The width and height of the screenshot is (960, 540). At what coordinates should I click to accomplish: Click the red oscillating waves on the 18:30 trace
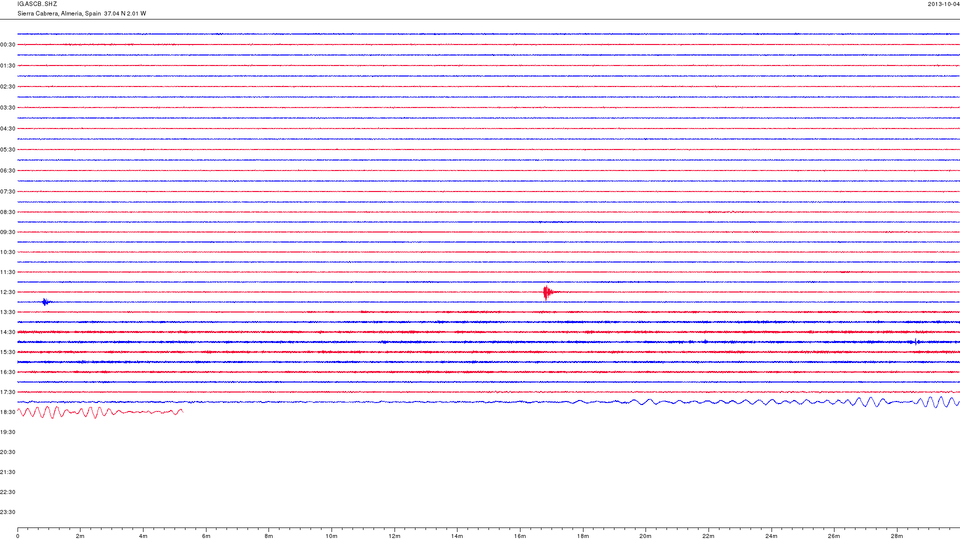pyautogui.click(x=100, y=412)
